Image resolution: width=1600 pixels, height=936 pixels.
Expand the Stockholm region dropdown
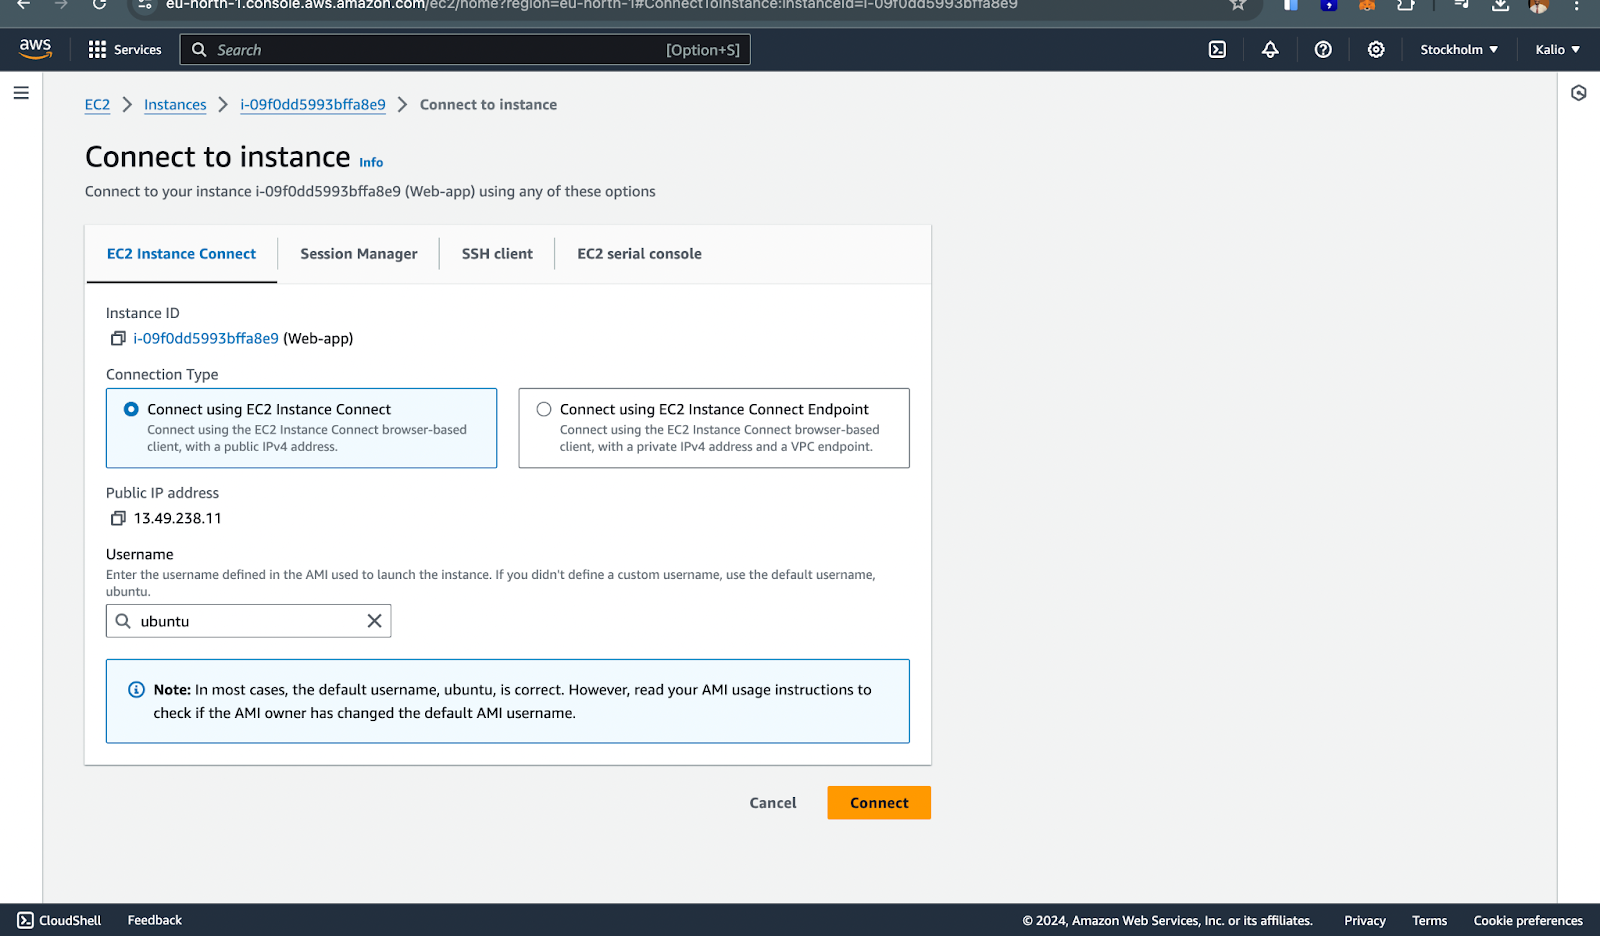click(x=1458, y=50)
